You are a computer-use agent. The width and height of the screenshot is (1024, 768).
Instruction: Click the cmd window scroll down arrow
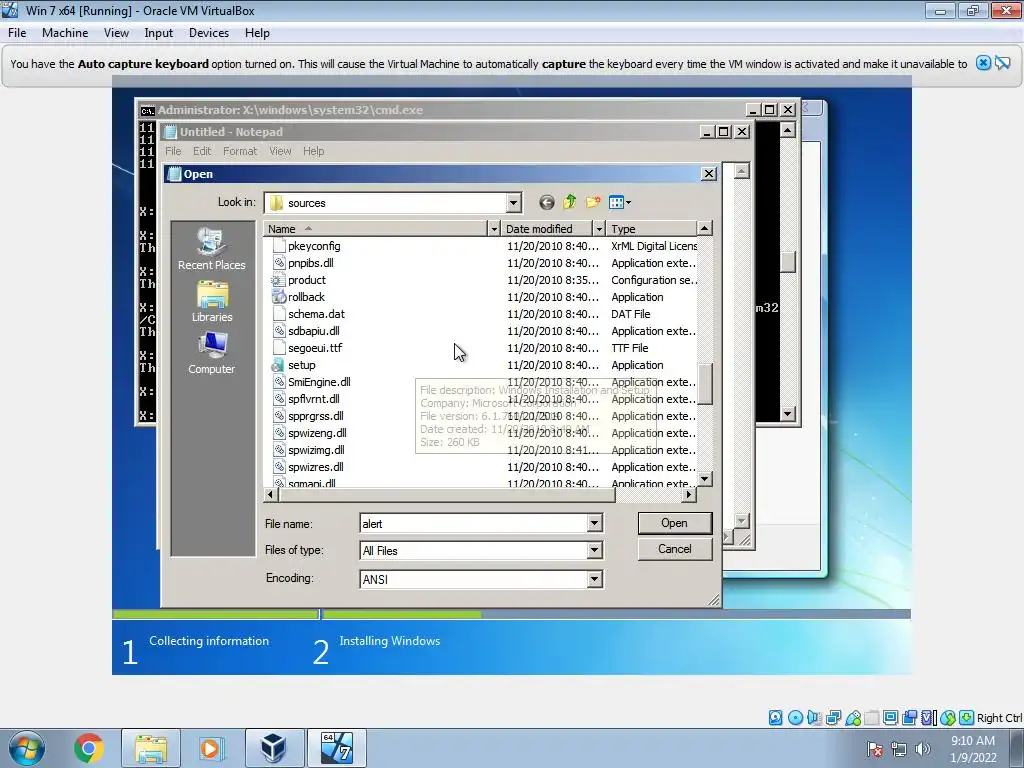click(x=788, y=413)
